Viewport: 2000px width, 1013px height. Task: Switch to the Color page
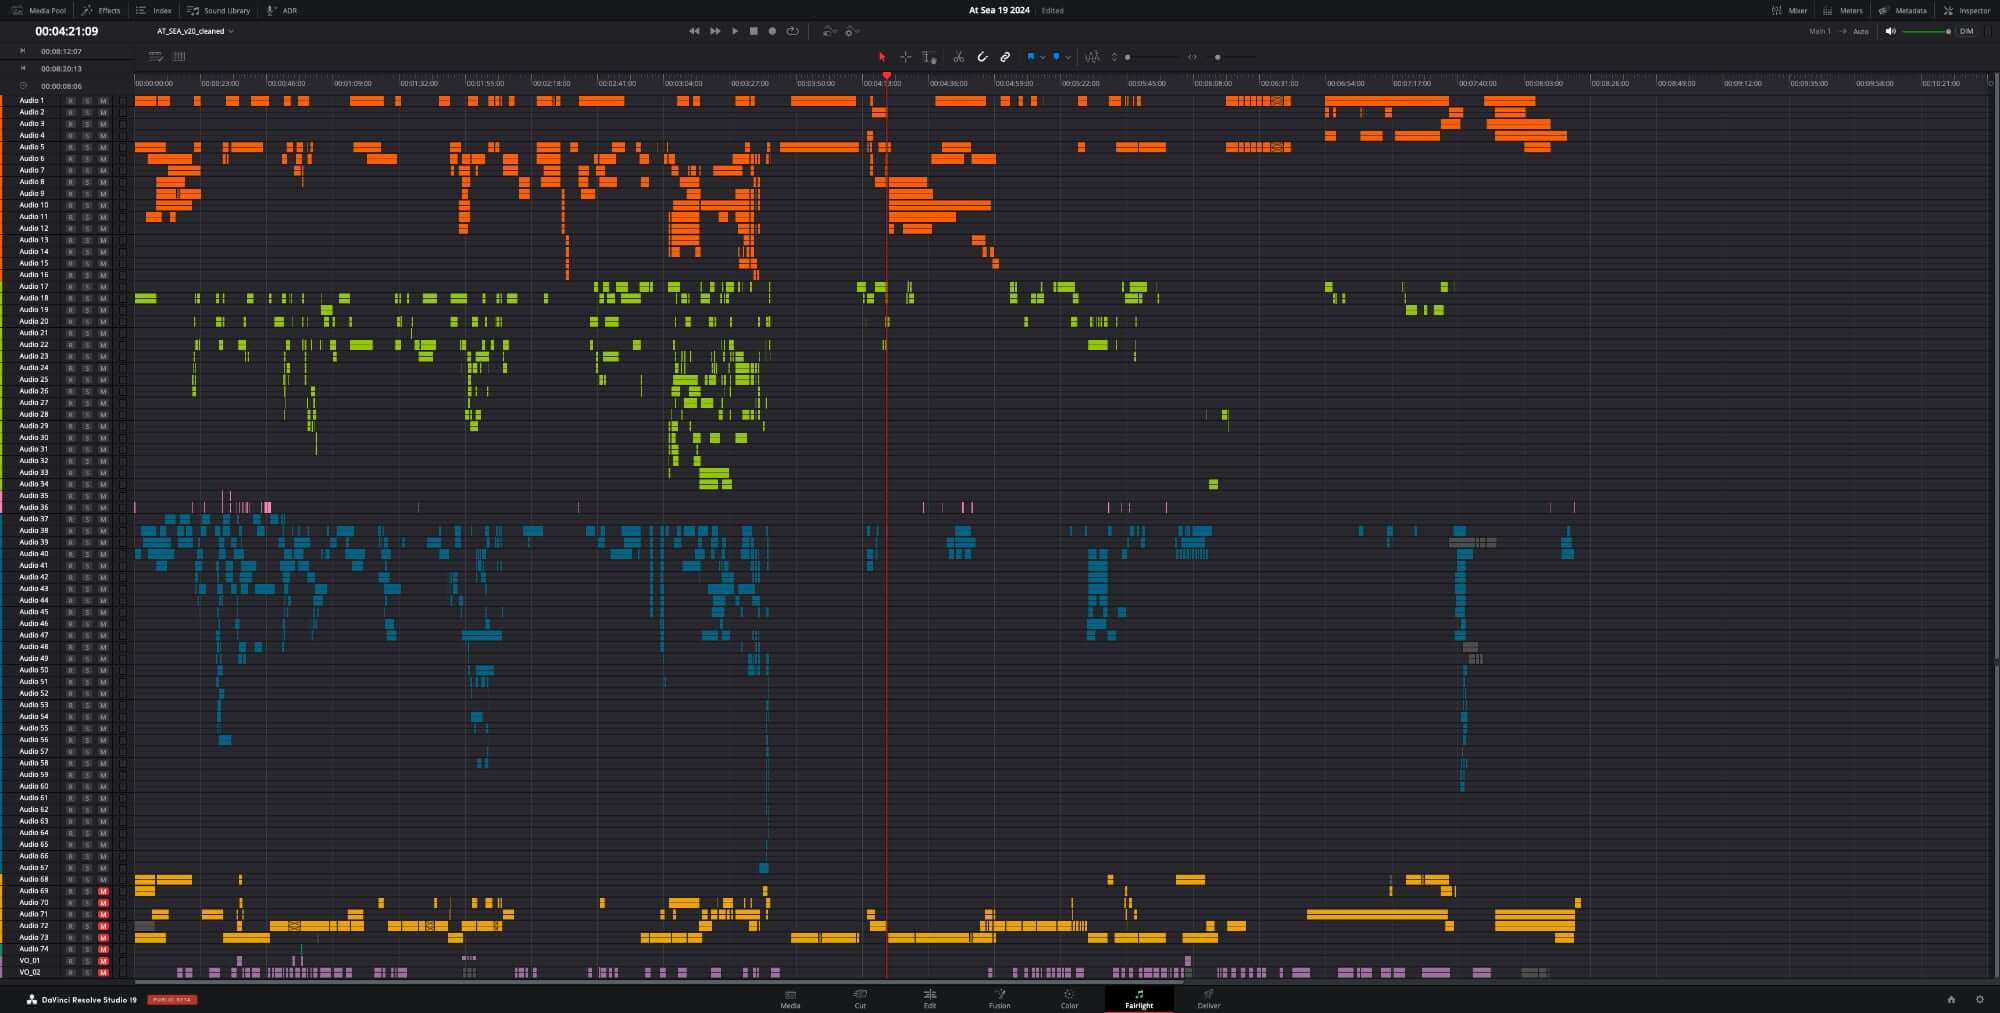click(1069, 999)
